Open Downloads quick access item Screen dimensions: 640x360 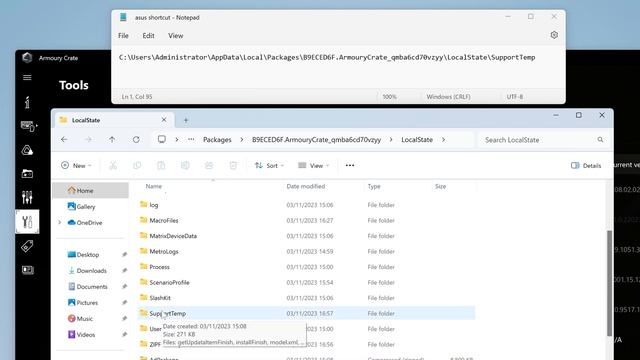(x=91, y=271)
